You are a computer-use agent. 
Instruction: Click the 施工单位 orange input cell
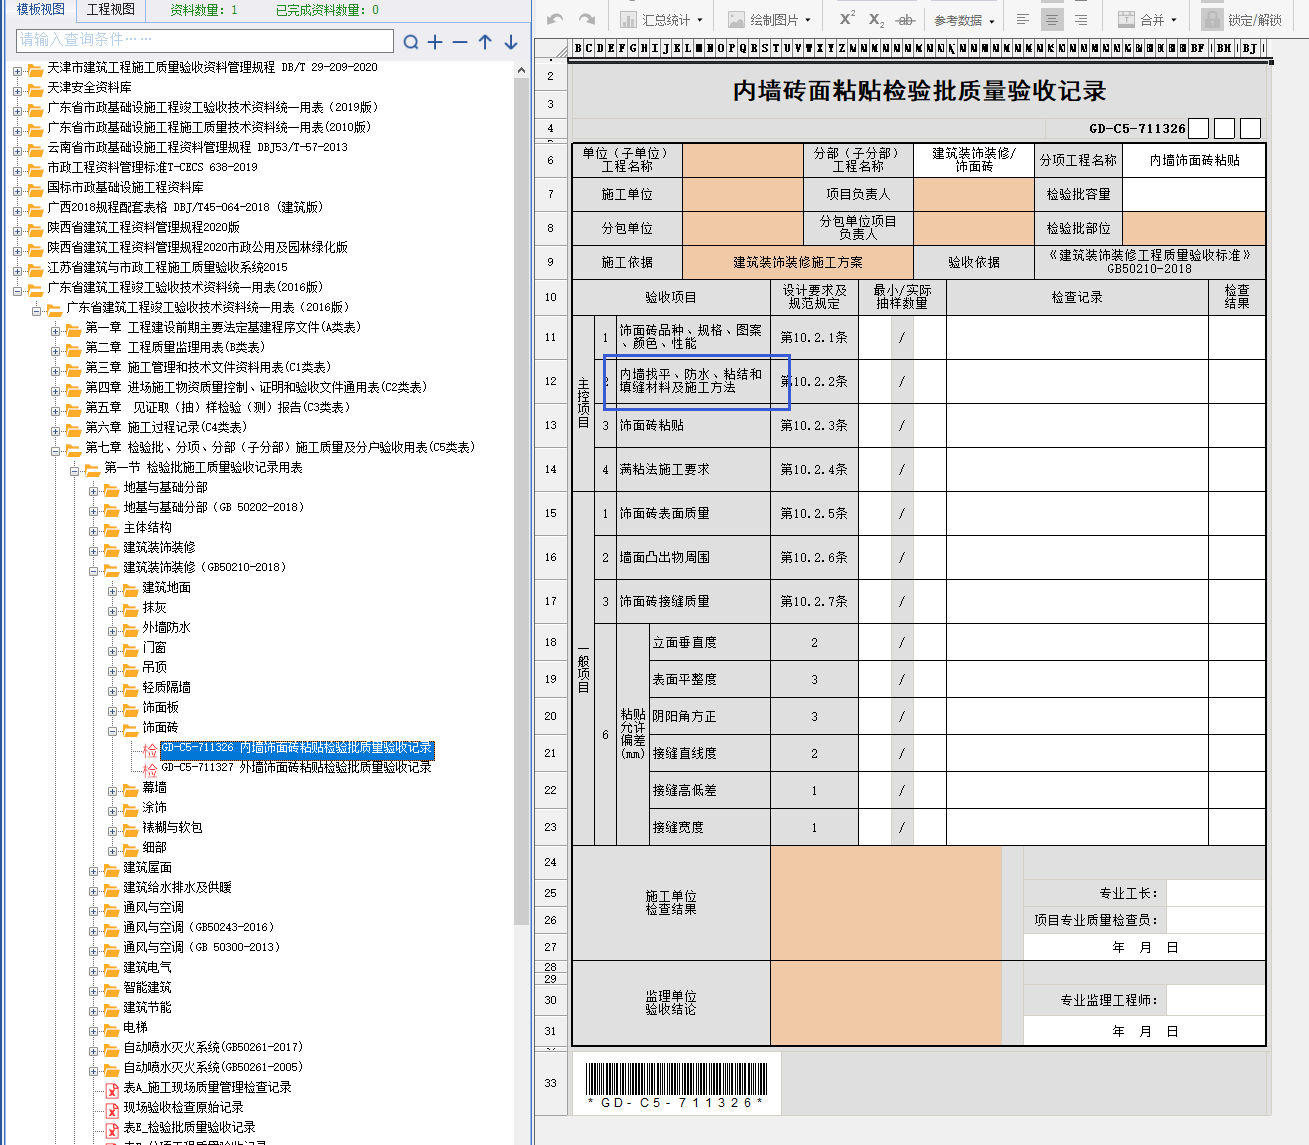pos(742,194)
